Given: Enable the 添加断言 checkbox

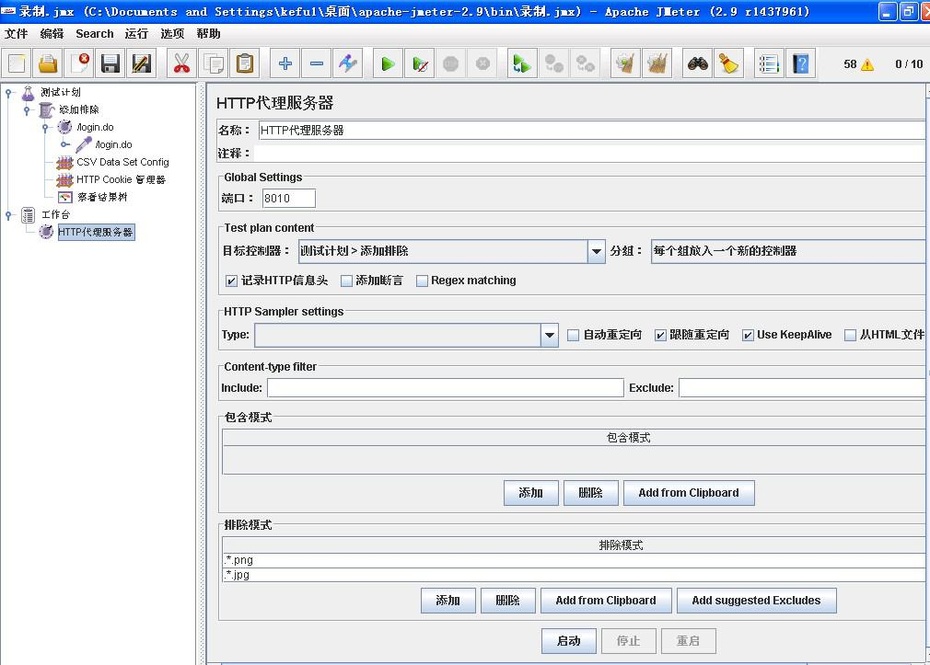Looking at the screenshot, I should [347, 281].
